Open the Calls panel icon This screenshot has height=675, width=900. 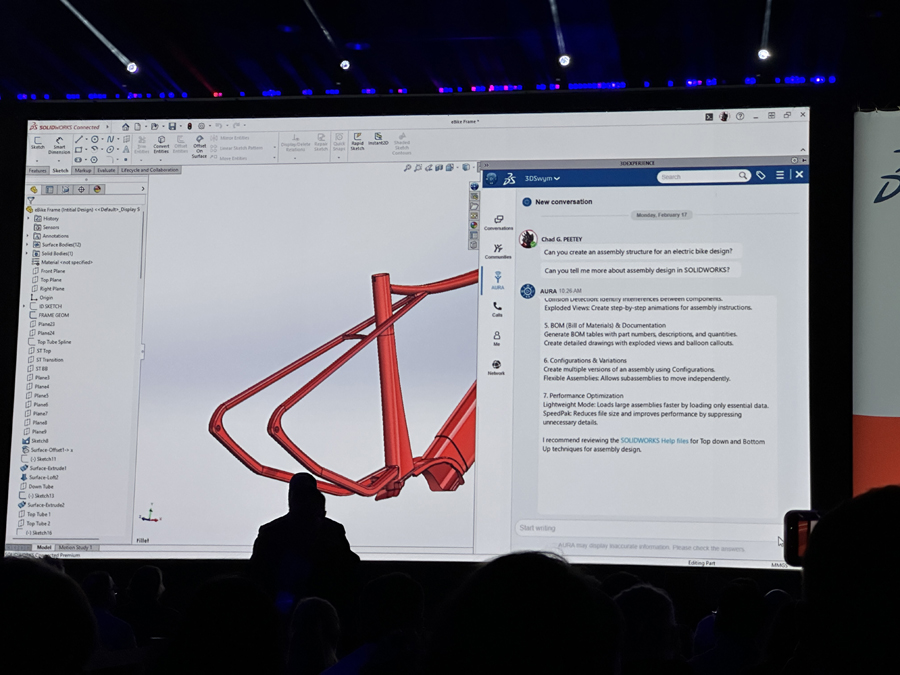[x=497, y=310]
